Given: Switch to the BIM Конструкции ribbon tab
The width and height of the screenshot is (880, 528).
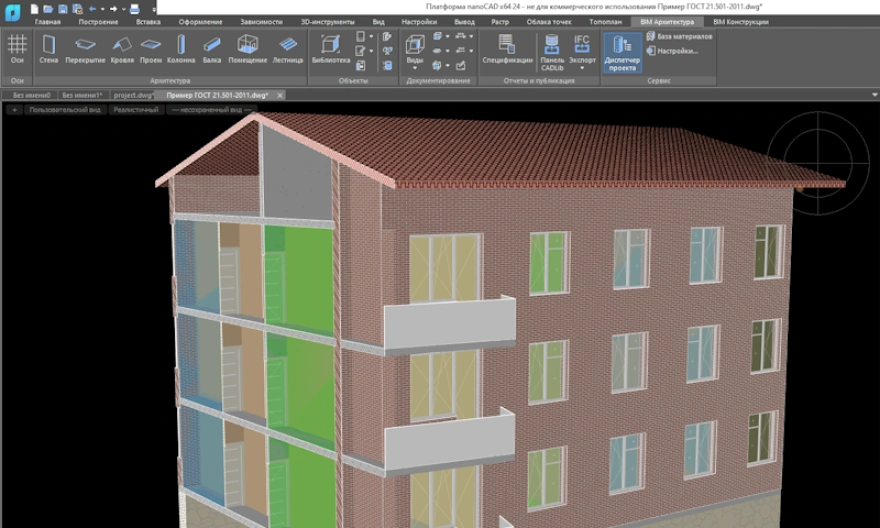Looking at the screenshot, I should tap(740, 21).
